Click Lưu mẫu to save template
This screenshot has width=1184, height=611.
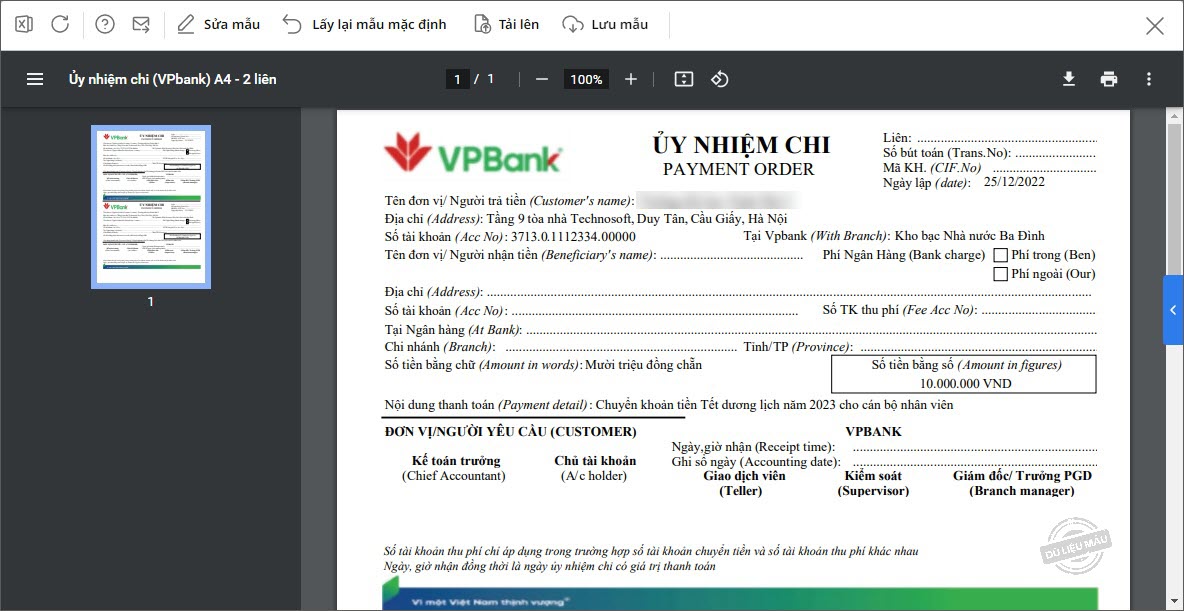(x=606, y=24)
